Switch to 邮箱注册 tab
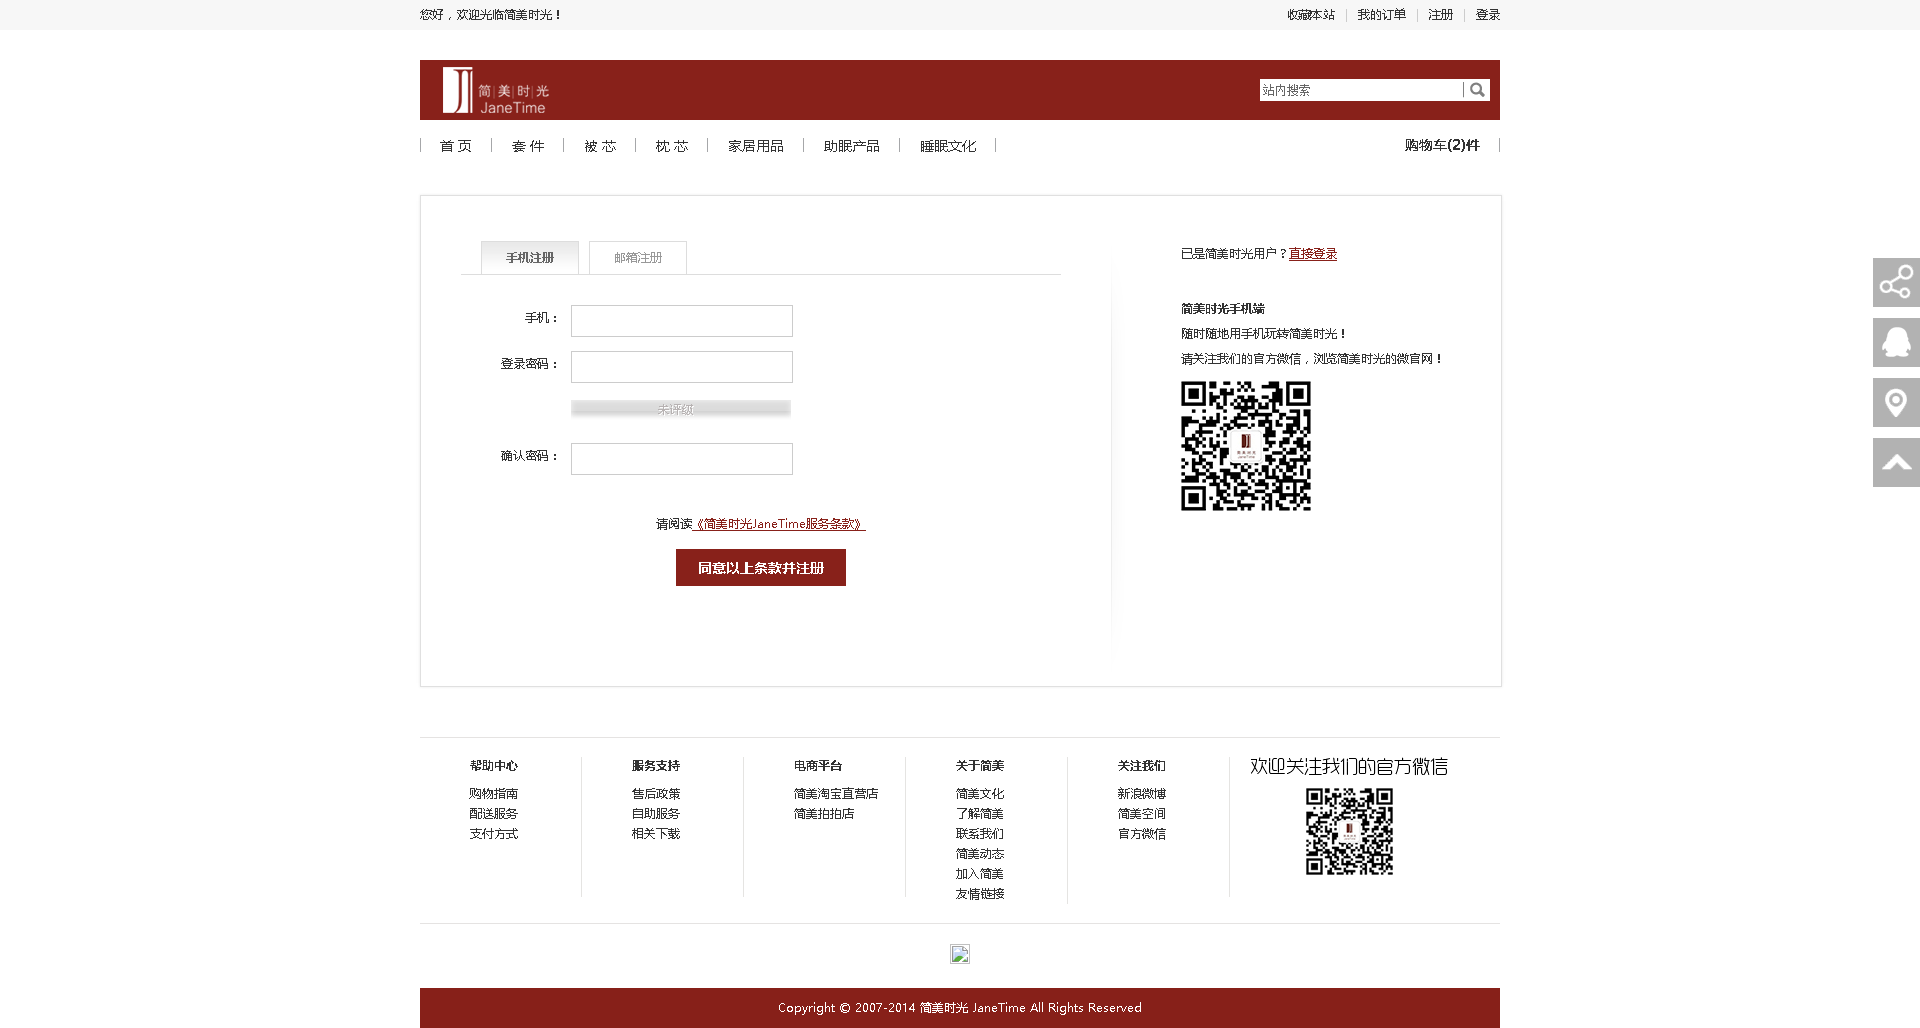 (x=638, y=258)
